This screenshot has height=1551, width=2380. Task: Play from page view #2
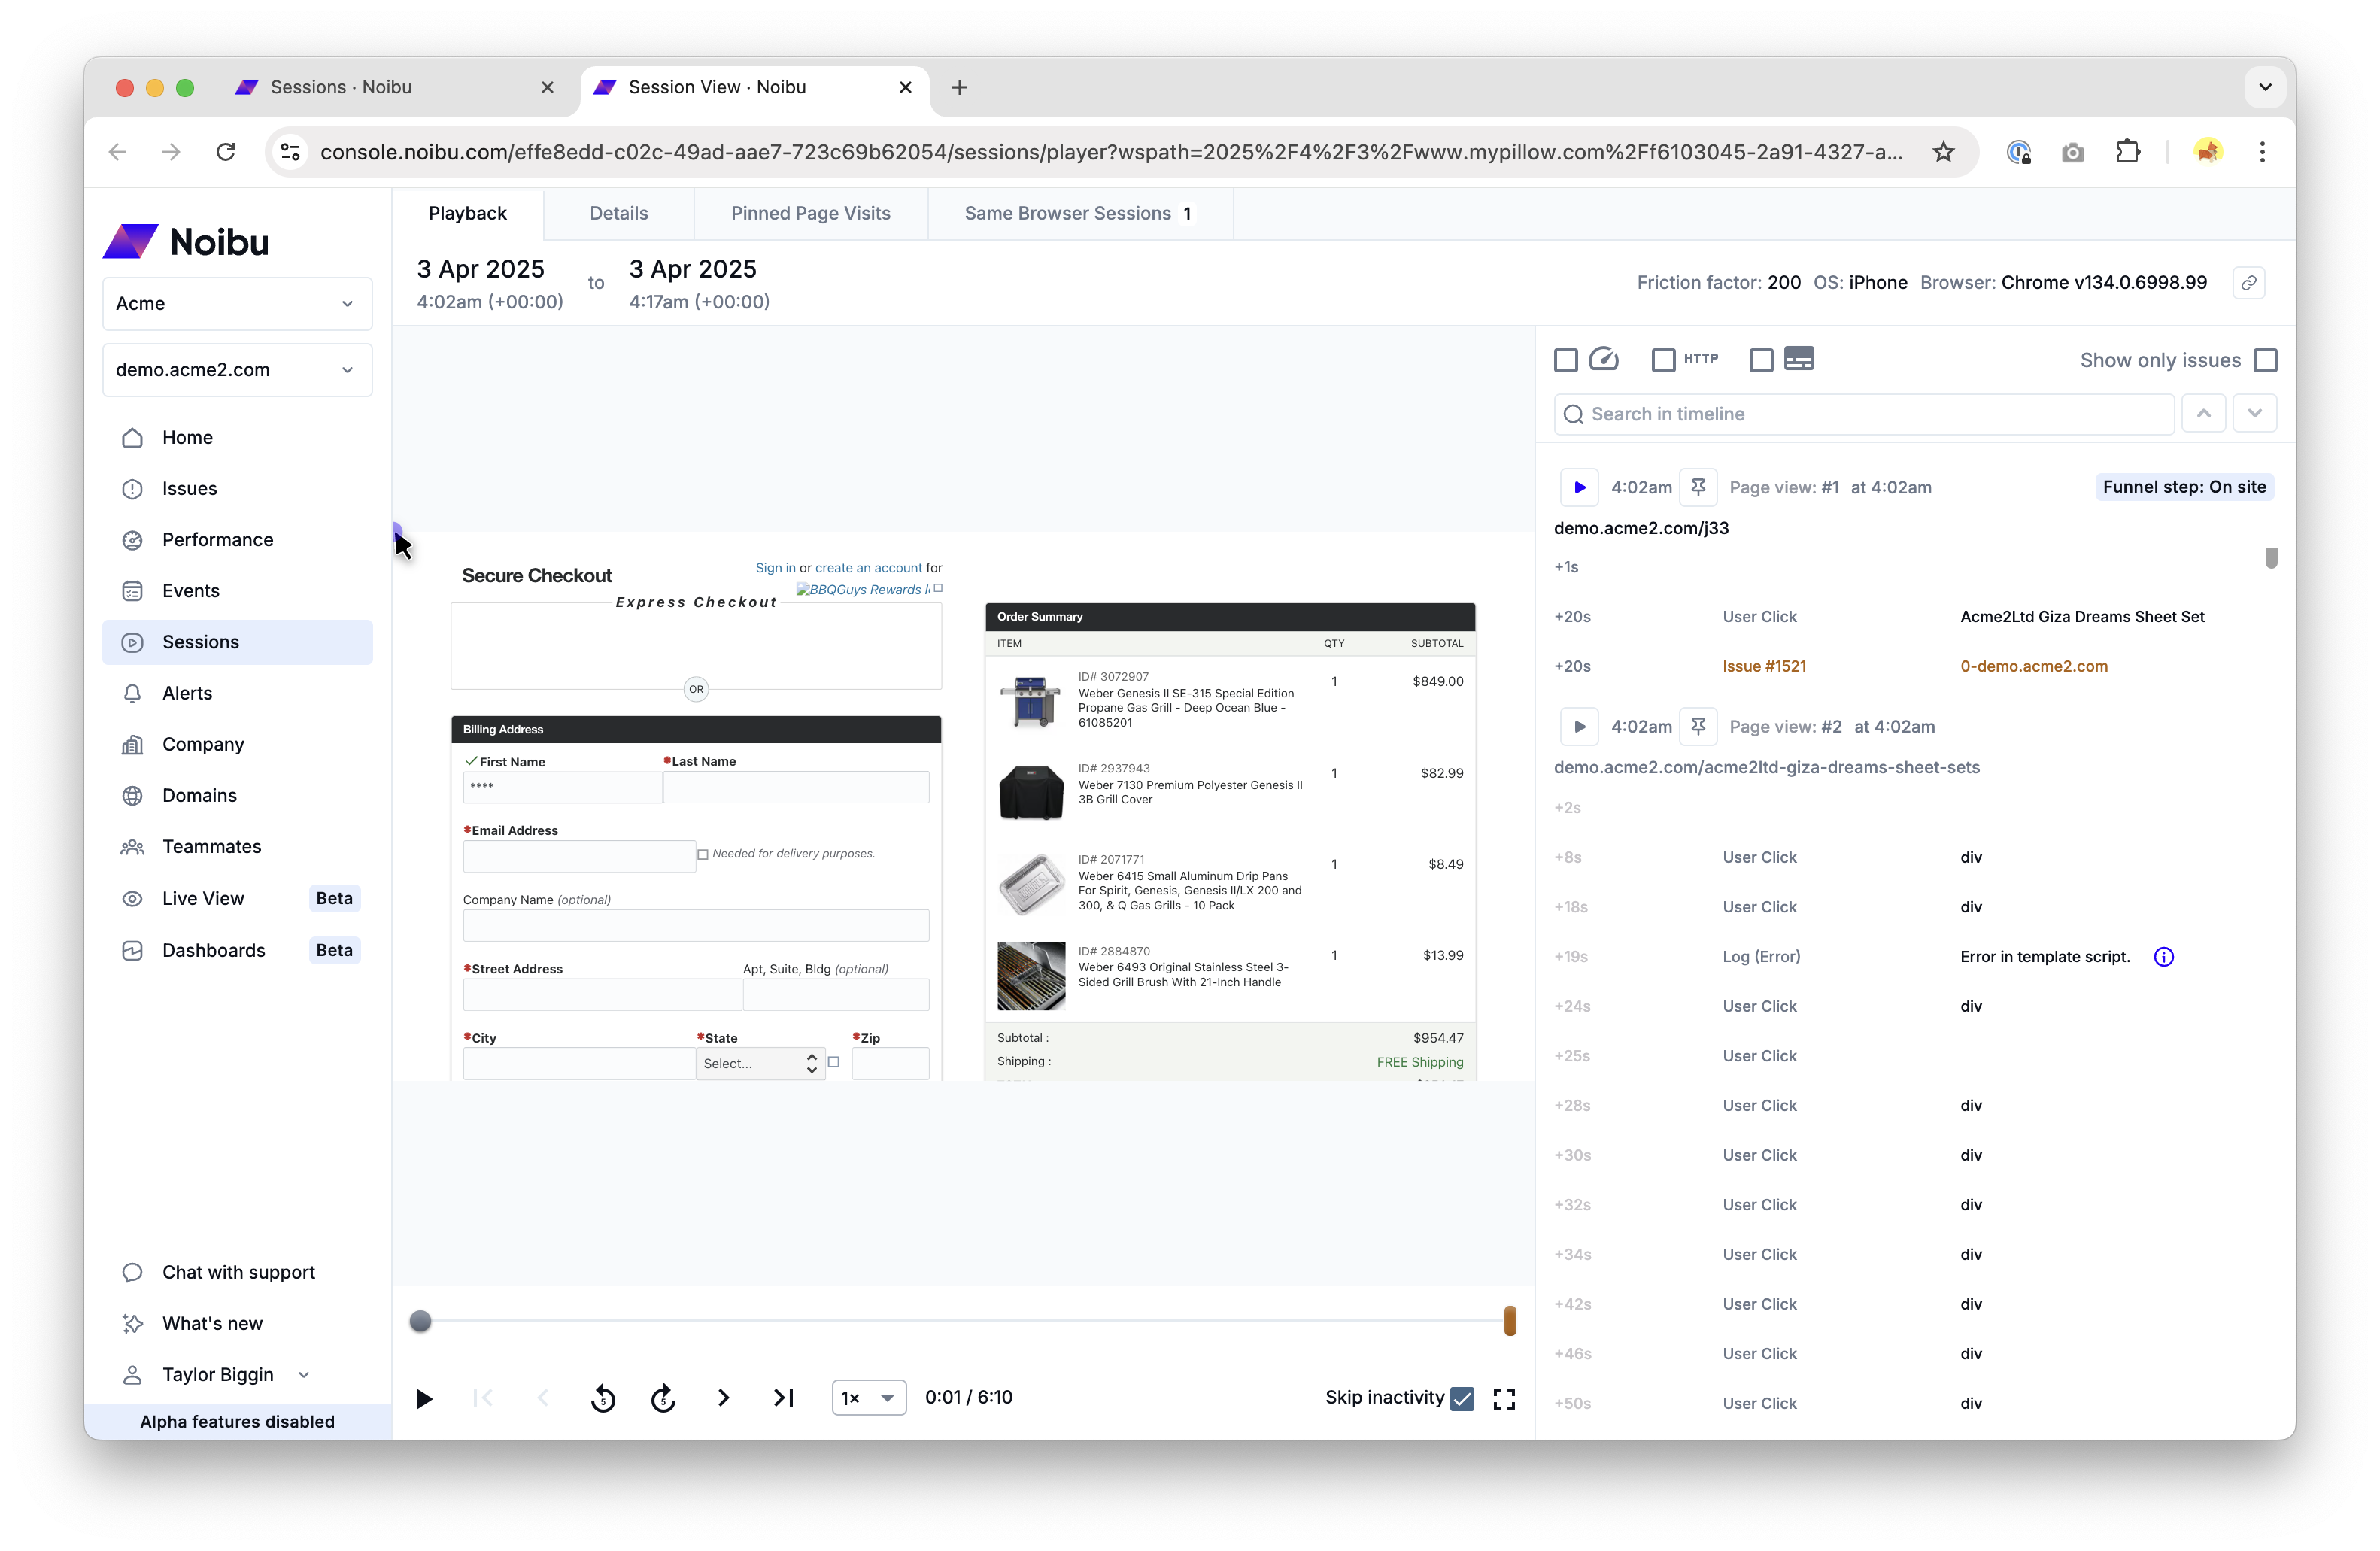click(1579, 727)
